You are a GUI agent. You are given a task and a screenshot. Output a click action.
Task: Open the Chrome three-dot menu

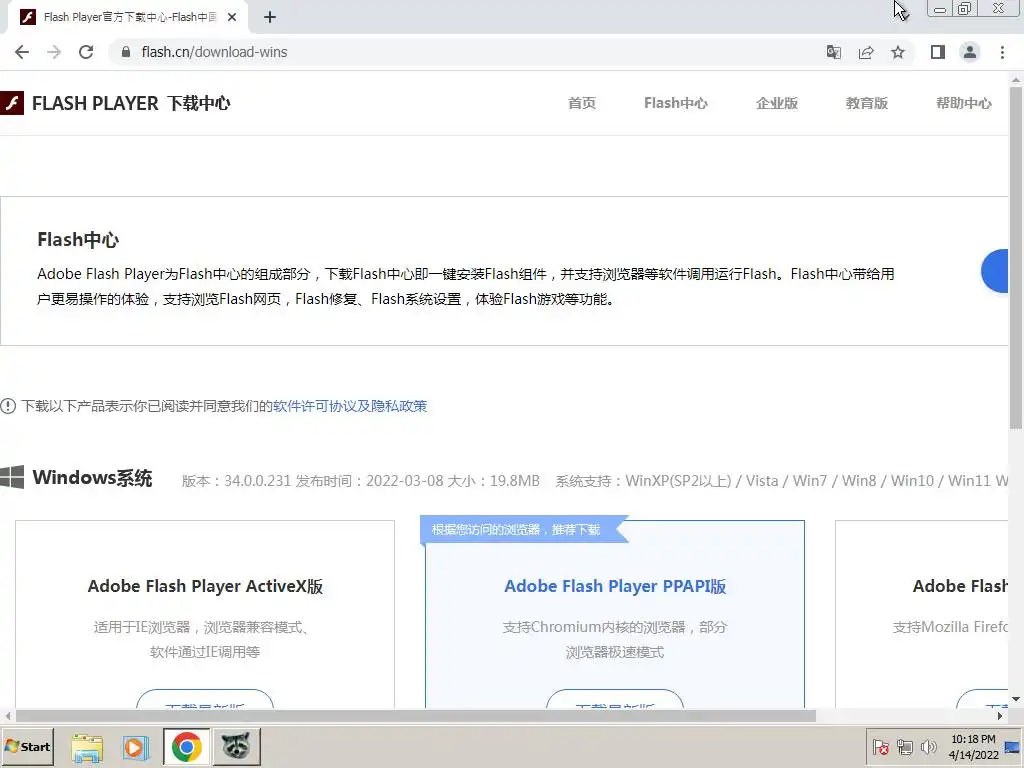tap(1002, 52)
